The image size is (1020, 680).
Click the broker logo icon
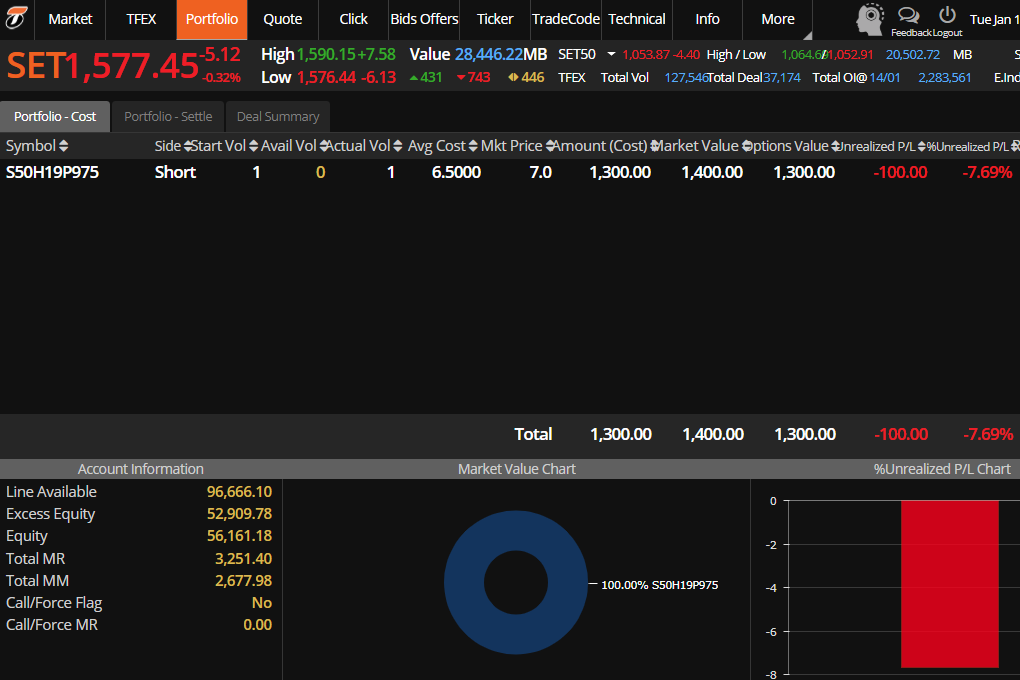(x=16, y=18)
